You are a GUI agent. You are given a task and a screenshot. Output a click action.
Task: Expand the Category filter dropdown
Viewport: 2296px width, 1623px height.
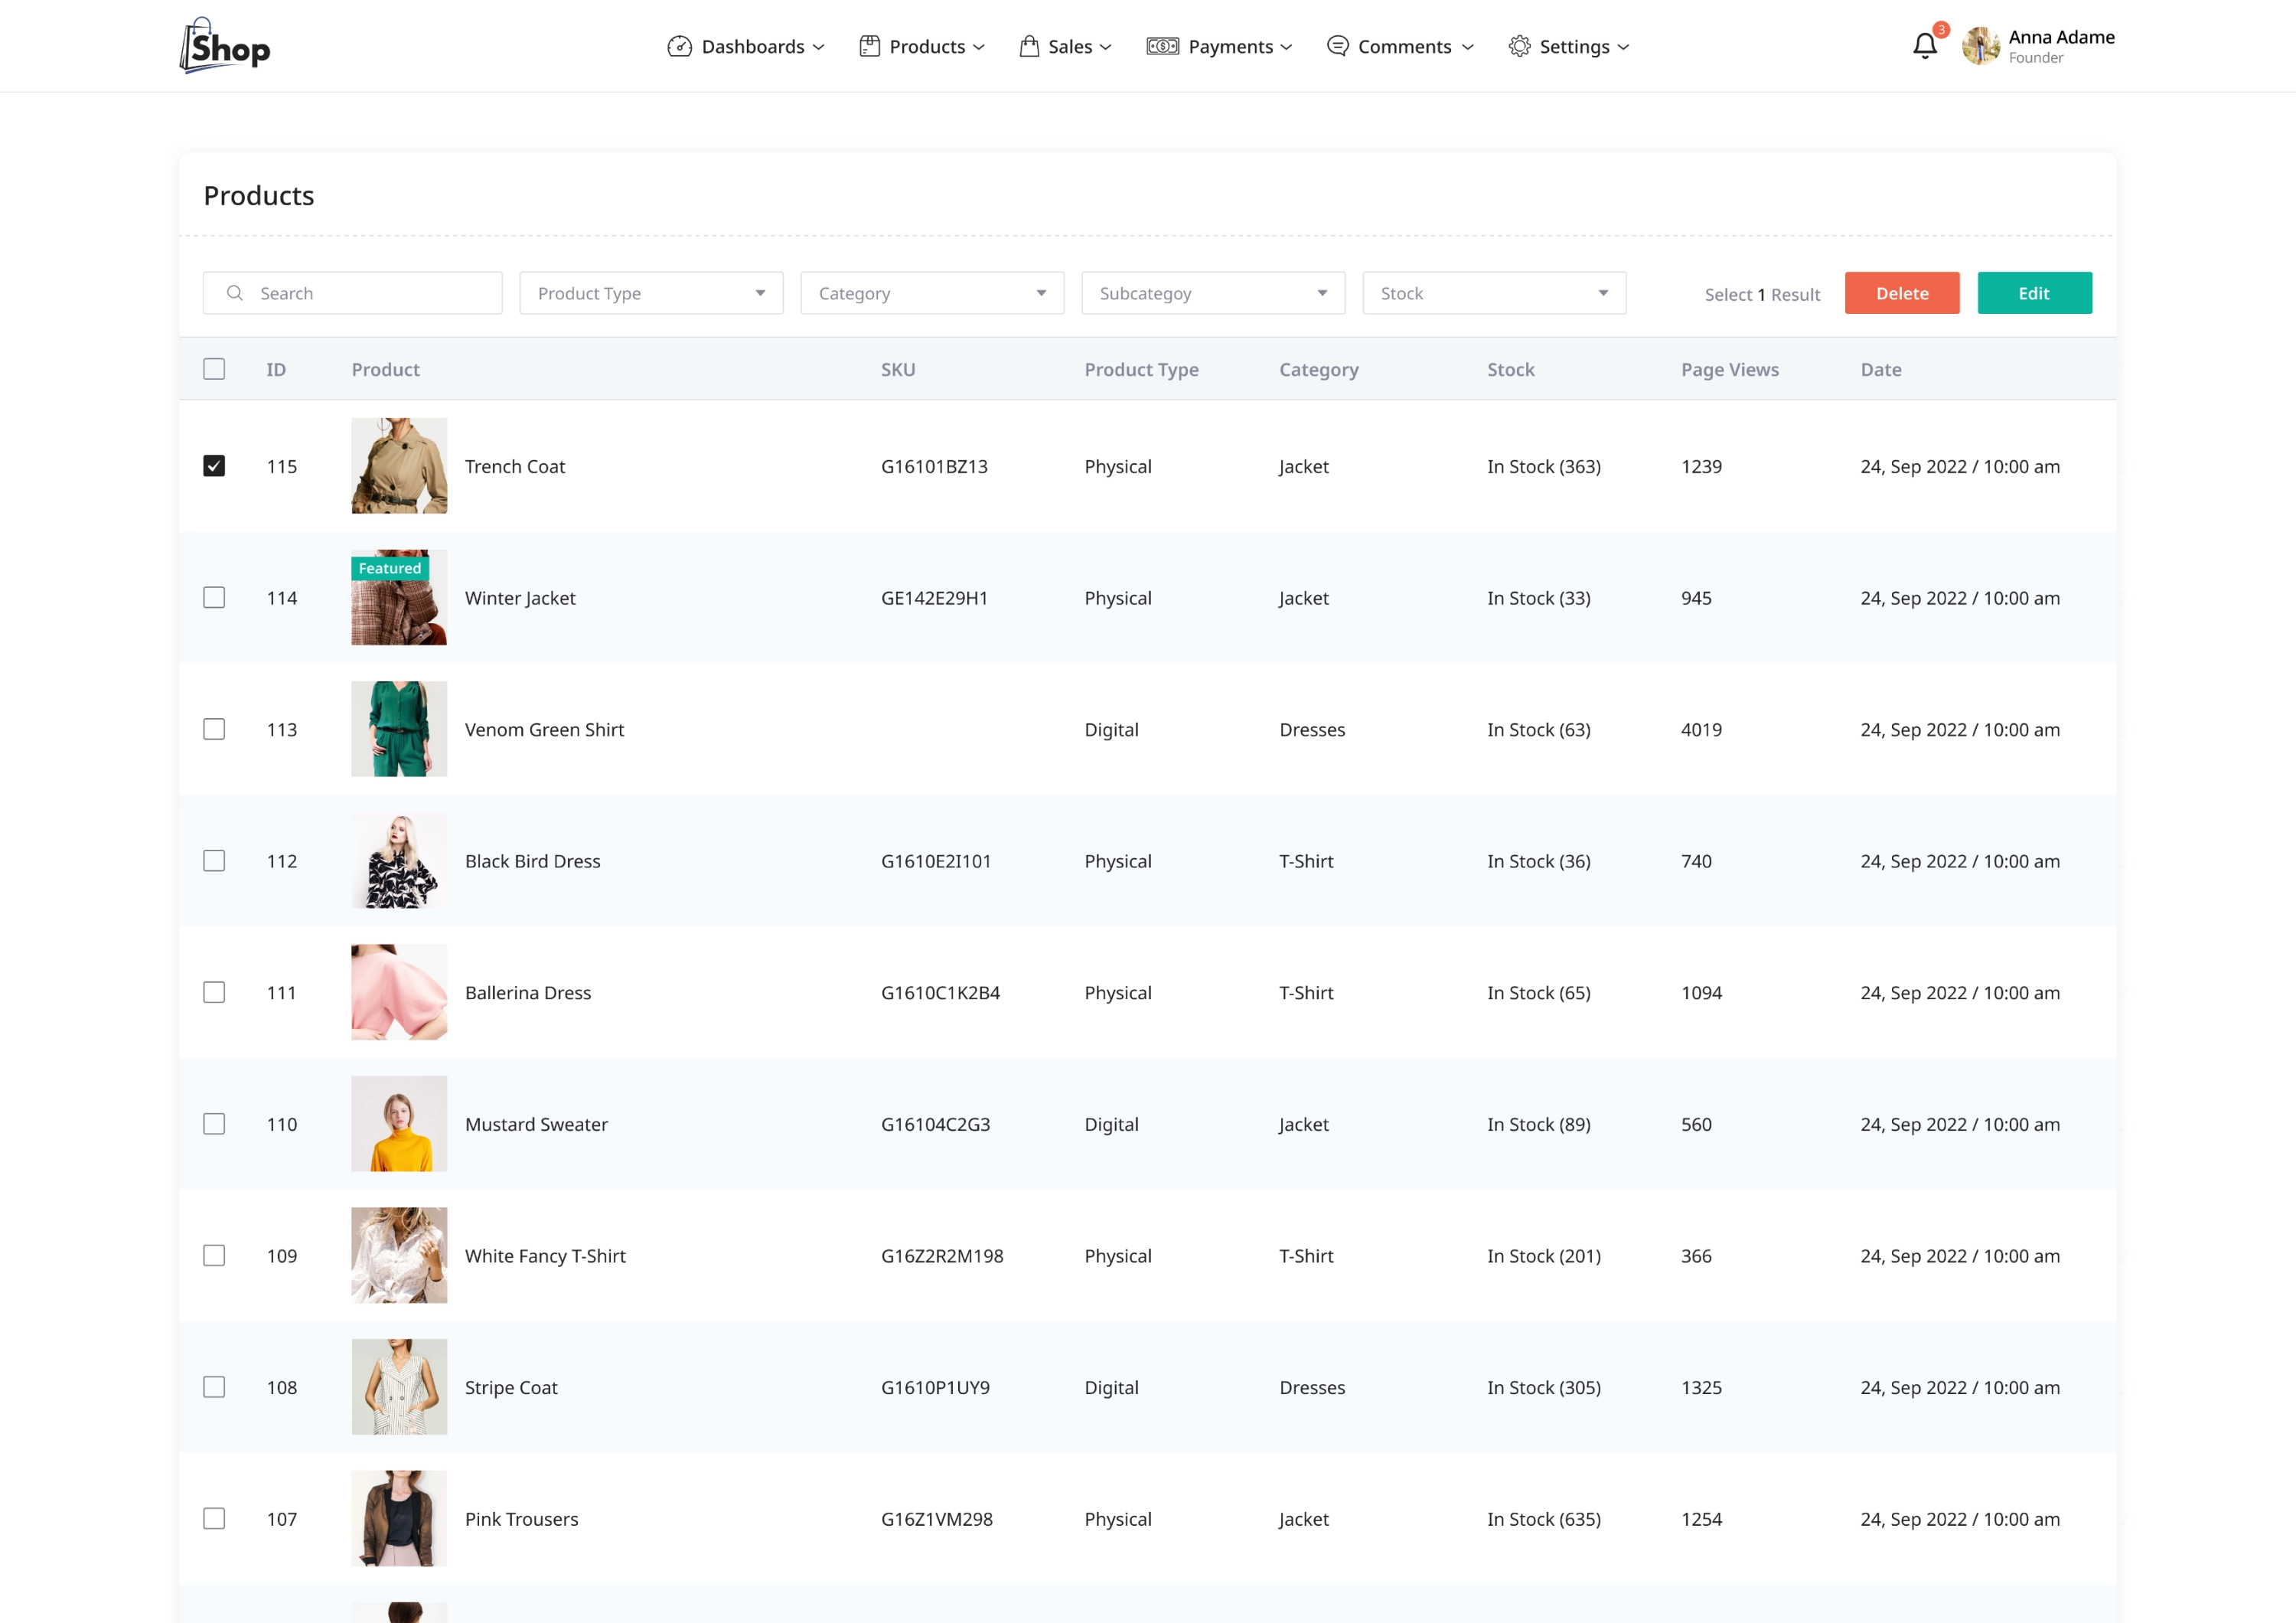click(x=931, y=293)
